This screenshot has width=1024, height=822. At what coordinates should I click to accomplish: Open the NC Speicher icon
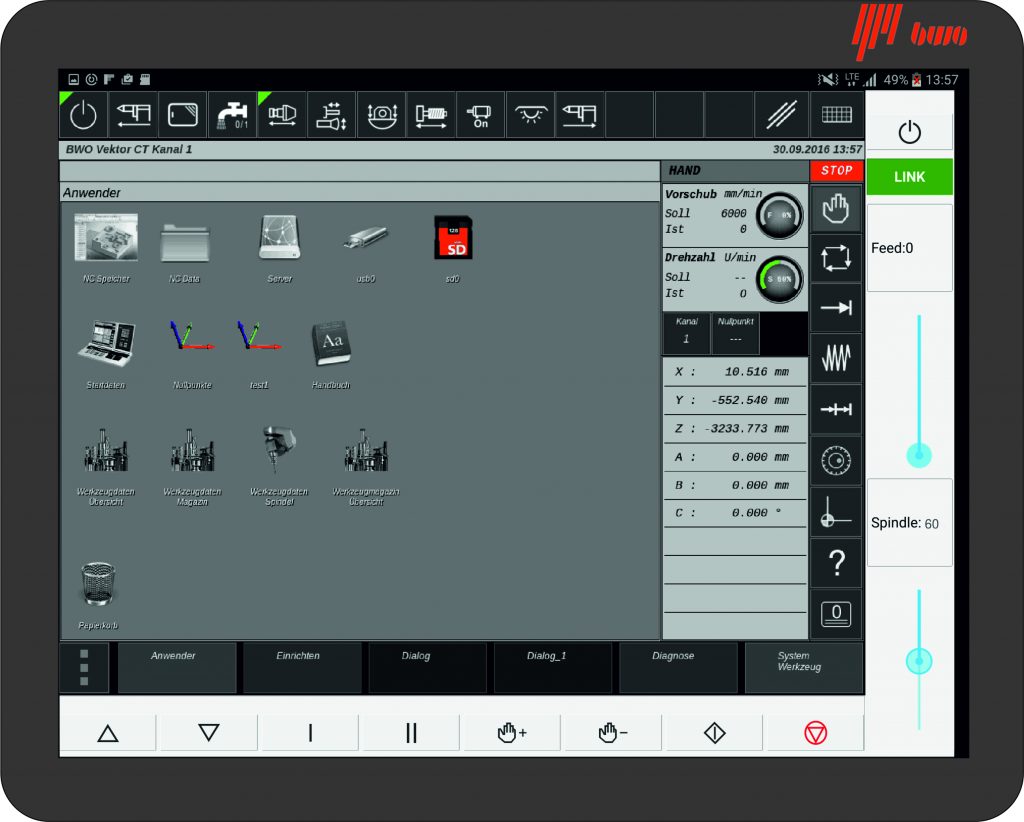click(x=105, y=241)
